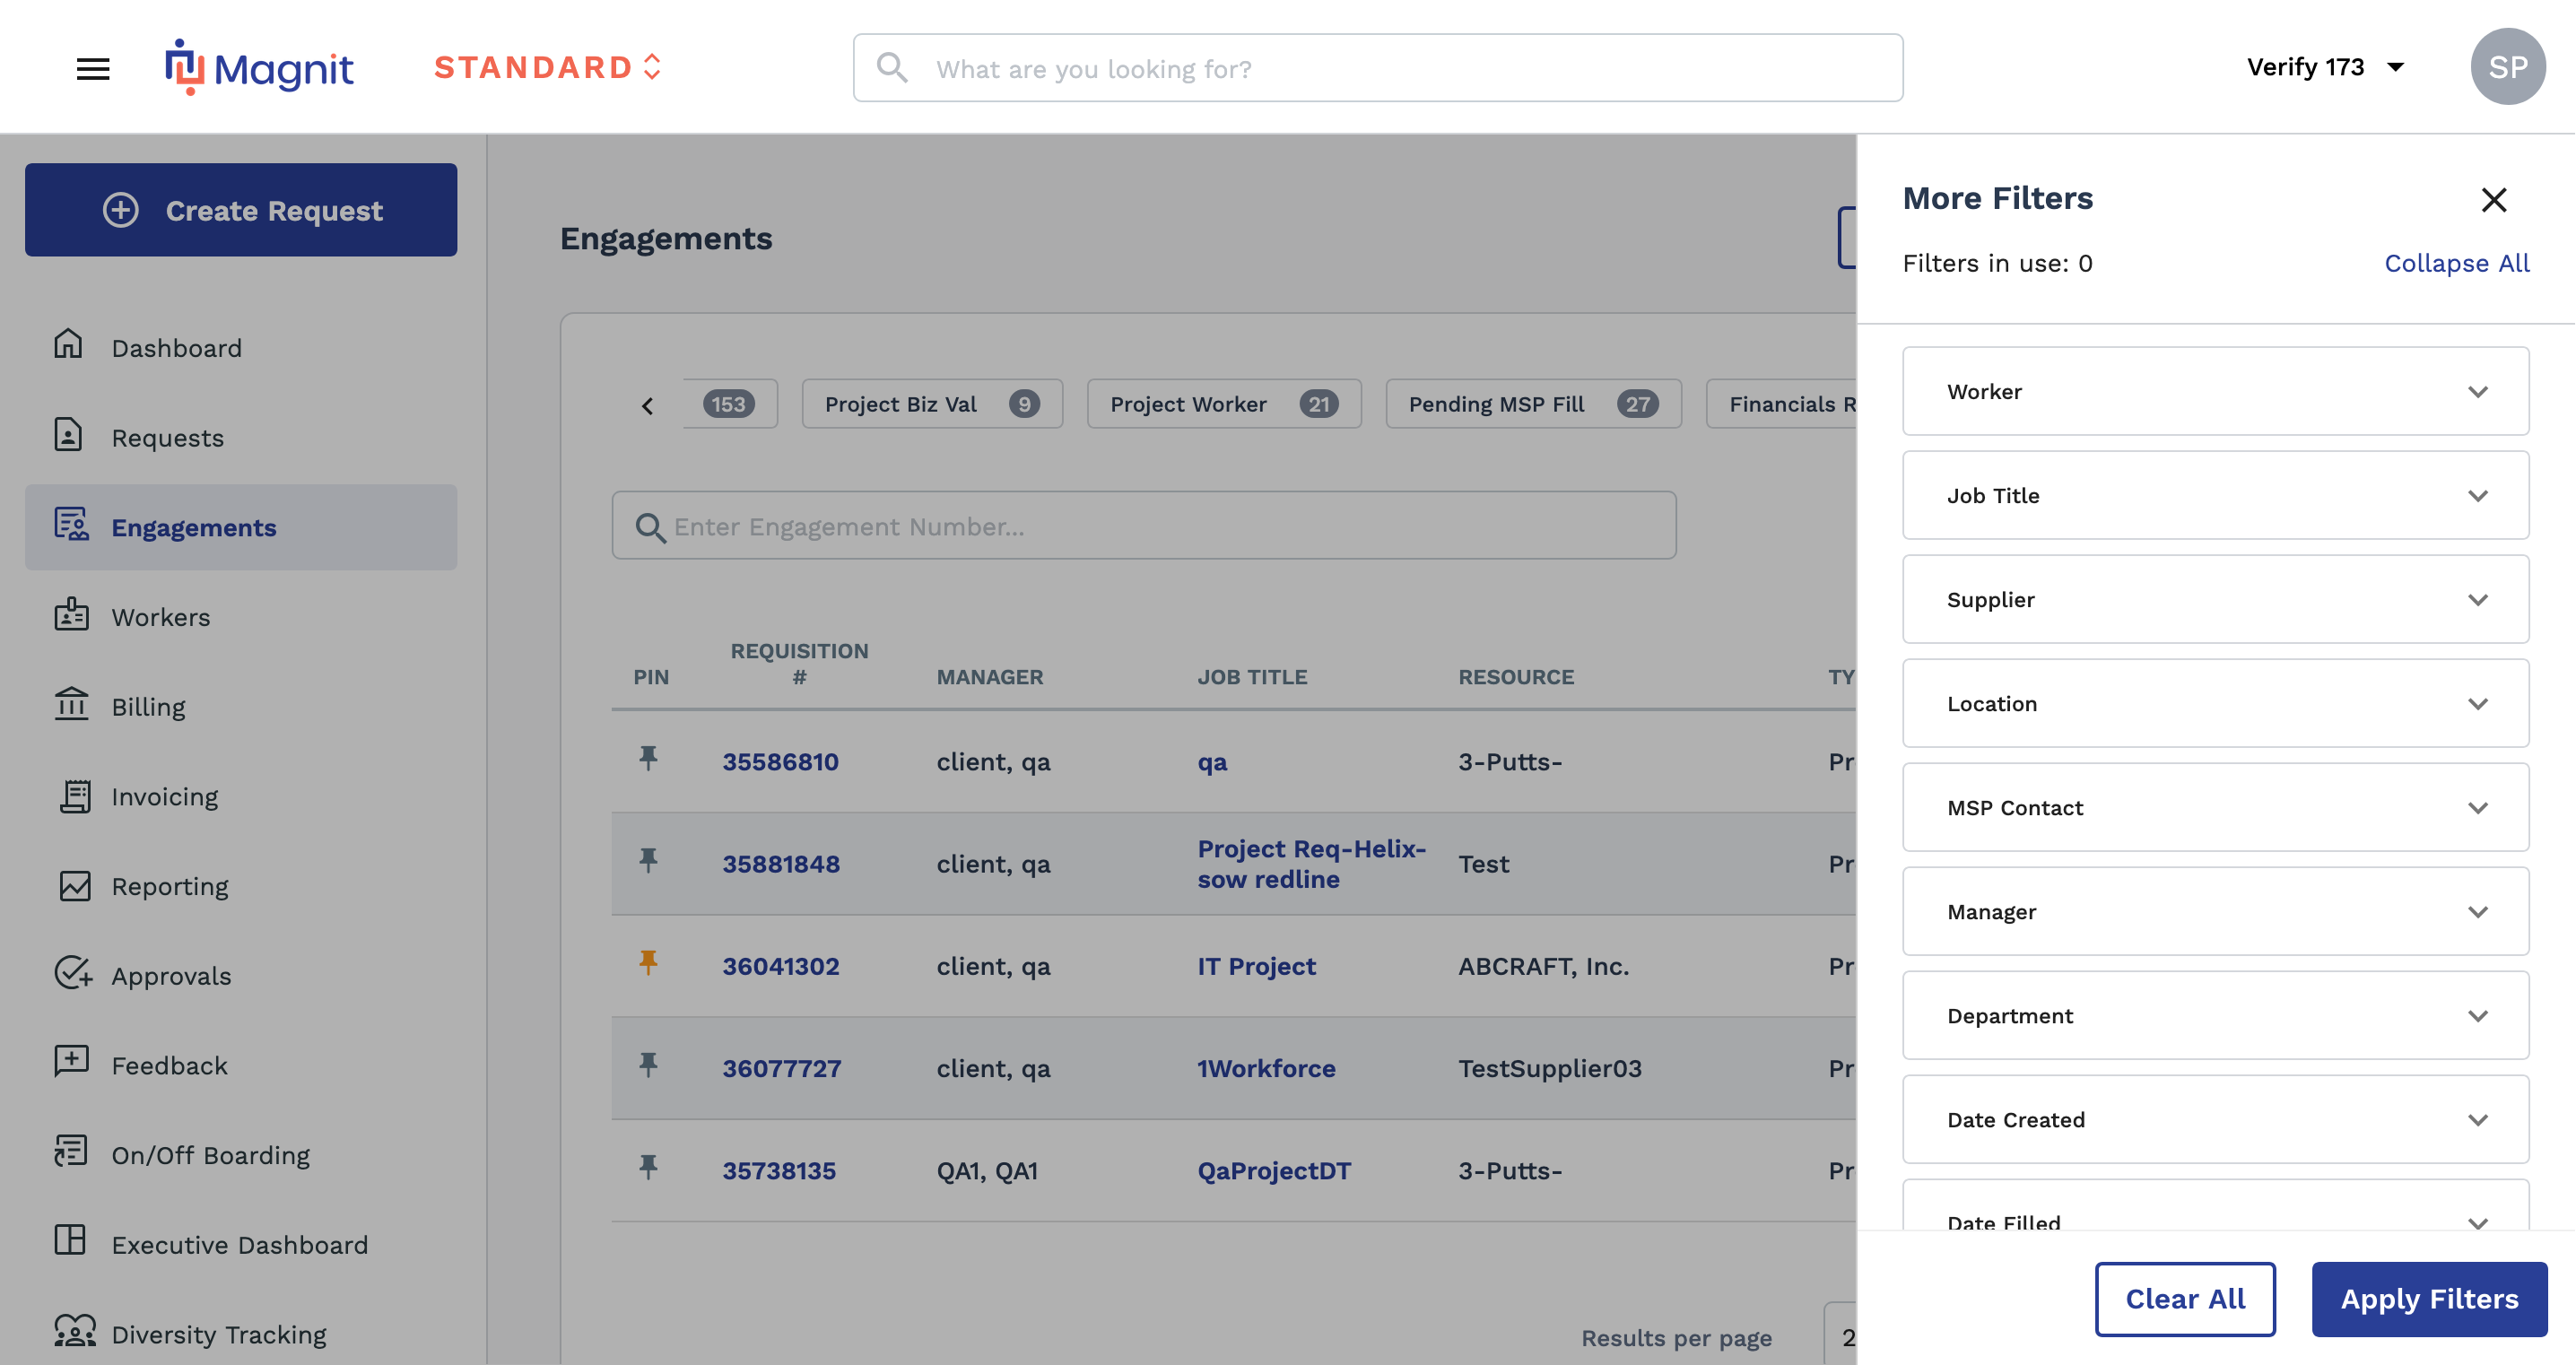Click the Requests document icon
This screenshot has height=1365, width=2576.
69,435
